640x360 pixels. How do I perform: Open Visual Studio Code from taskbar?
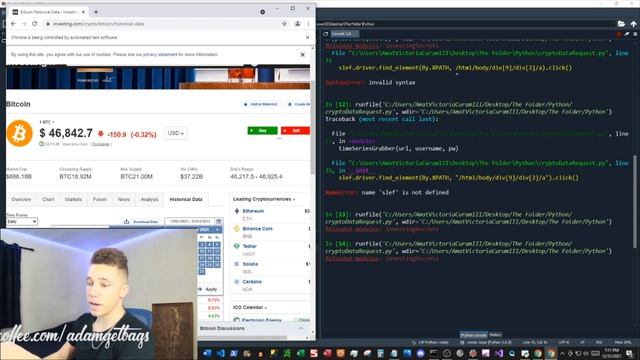click(220, 353)
